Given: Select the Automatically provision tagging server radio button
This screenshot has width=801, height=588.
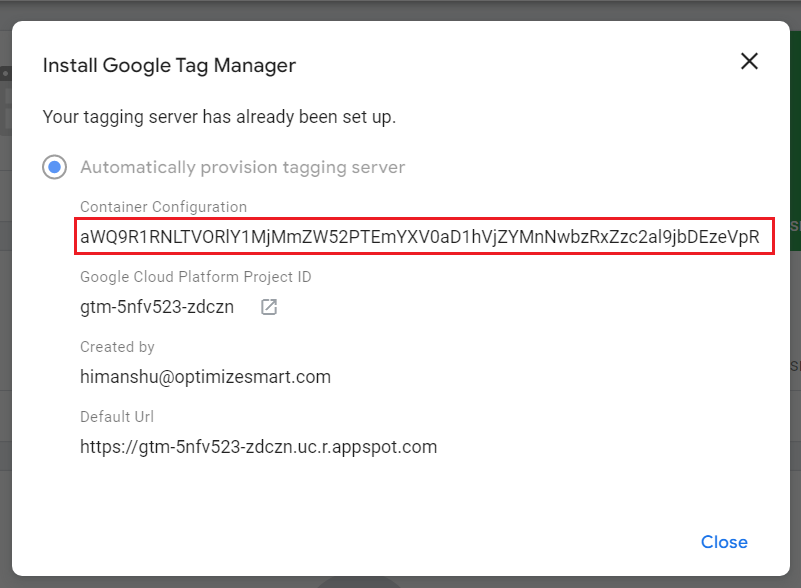Looking at the screenshot, I should [54, 167].
